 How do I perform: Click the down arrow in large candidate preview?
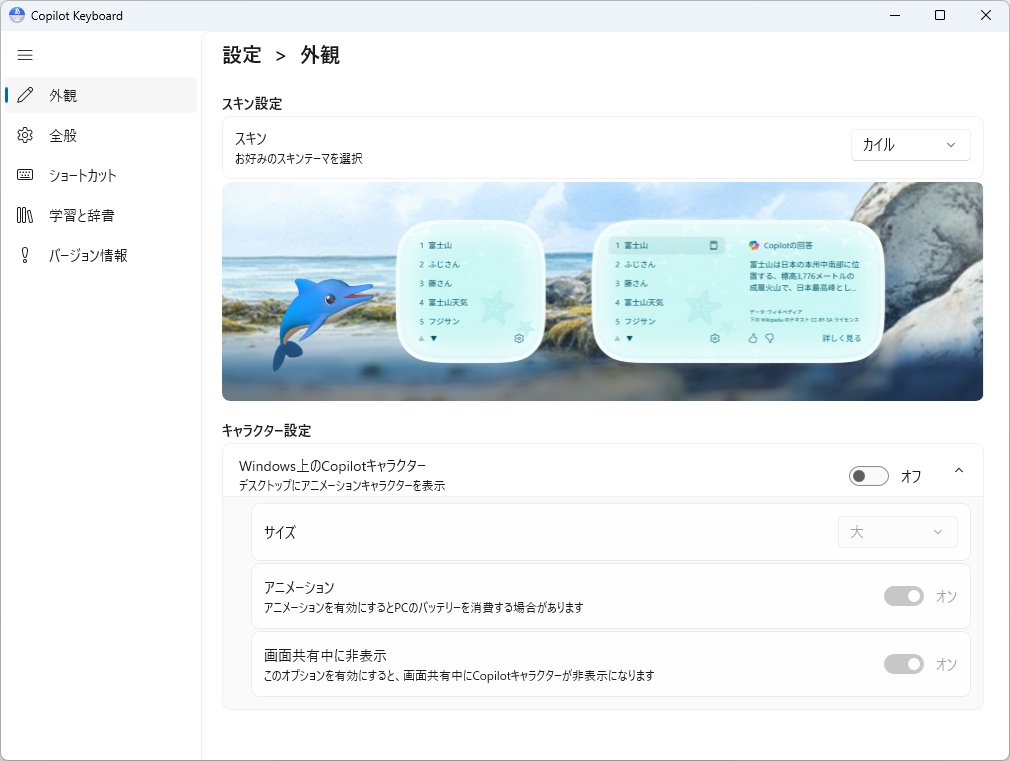tap(629, 338)
